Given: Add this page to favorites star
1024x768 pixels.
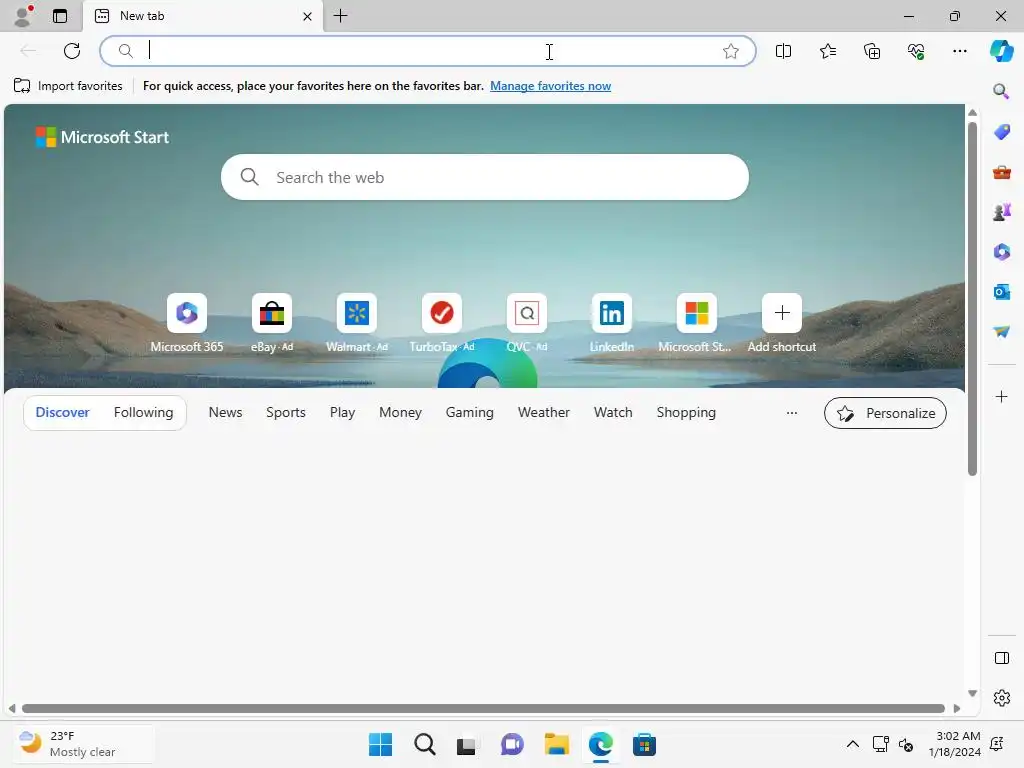Looking at the screenshot, I should point(731,51).
